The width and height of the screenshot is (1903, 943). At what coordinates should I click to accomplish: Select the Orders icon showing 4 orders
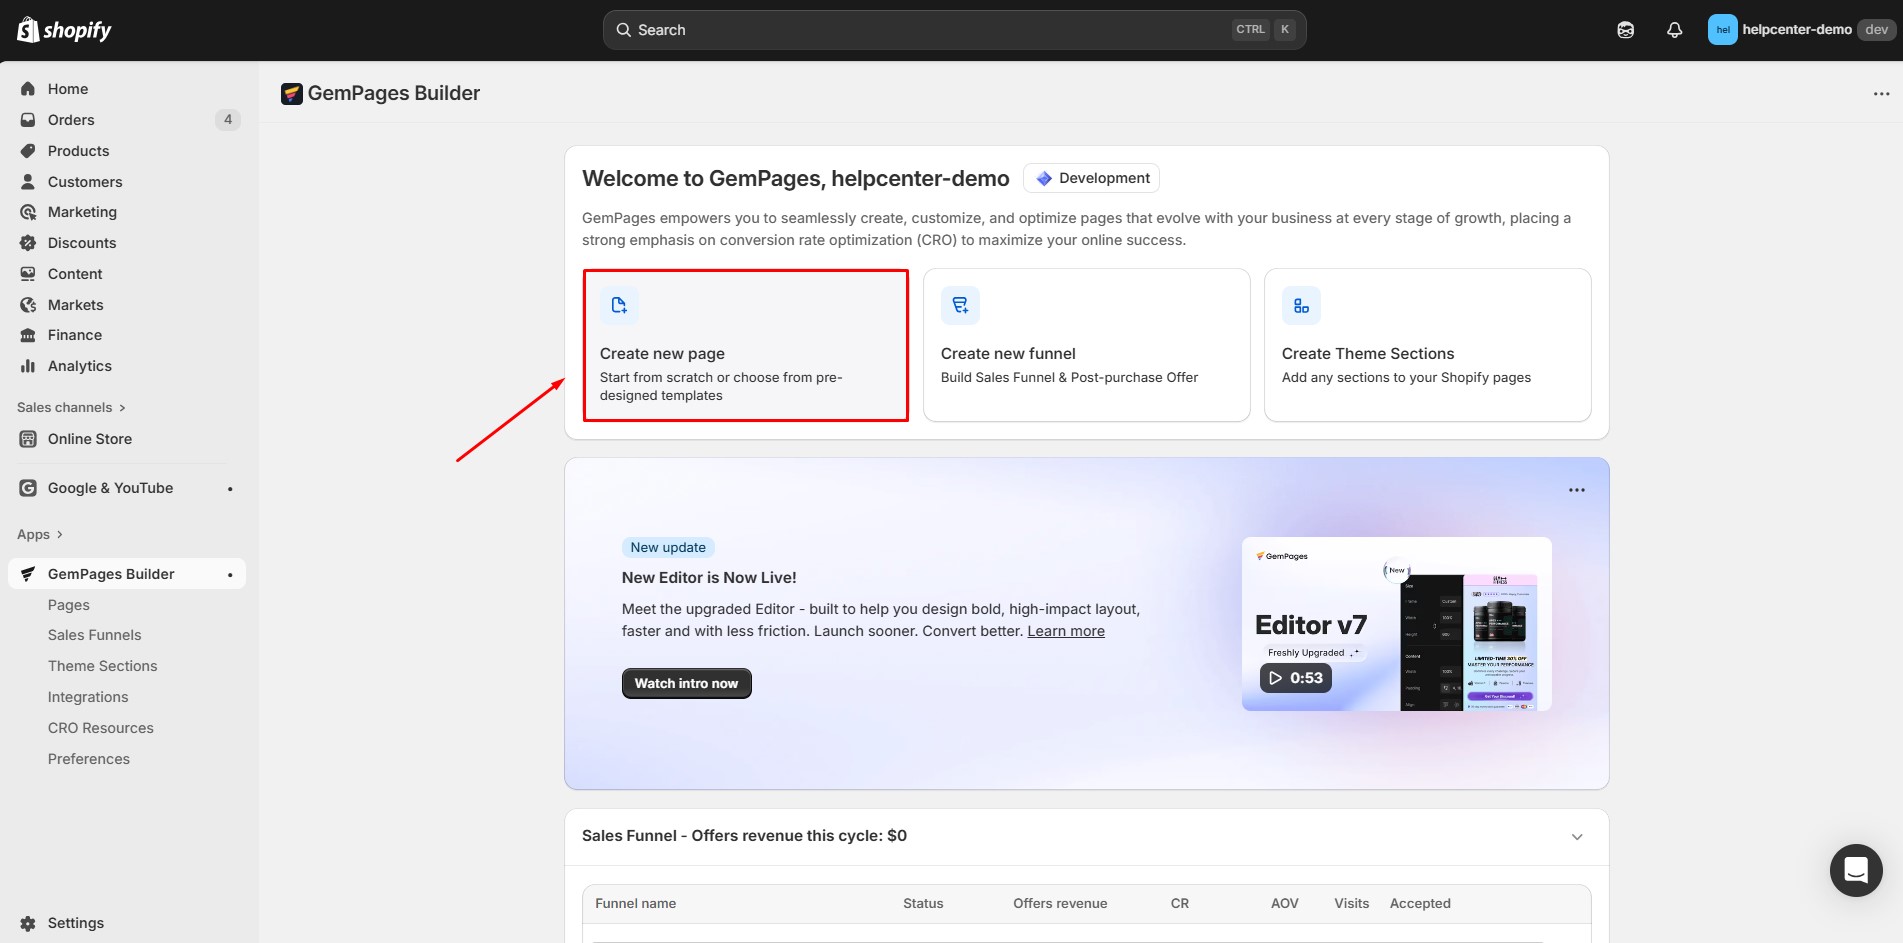28,119
